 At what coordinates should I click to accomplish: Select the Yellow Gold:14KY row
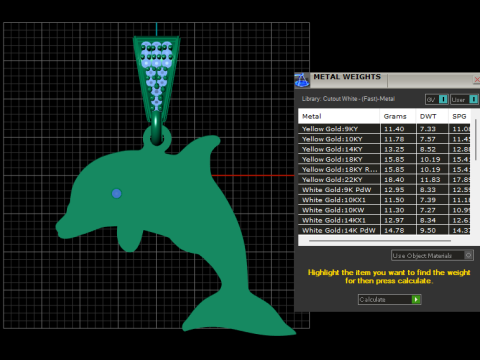(384, 149)
